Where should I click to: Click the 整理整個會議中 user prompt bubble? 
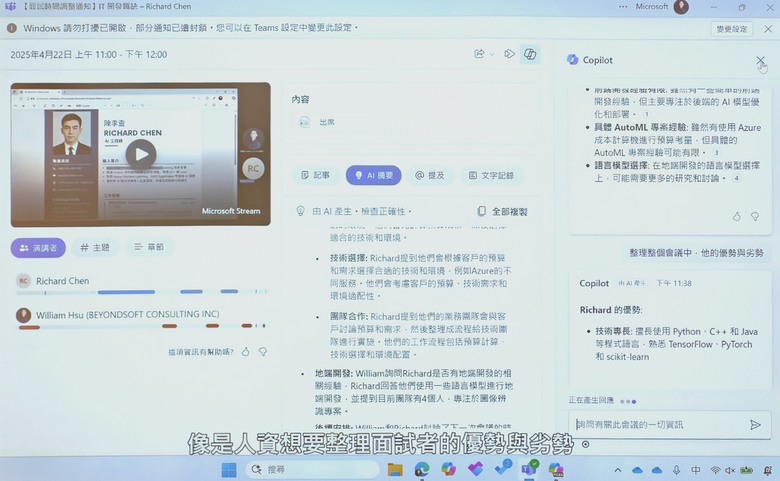click(696, 253)
